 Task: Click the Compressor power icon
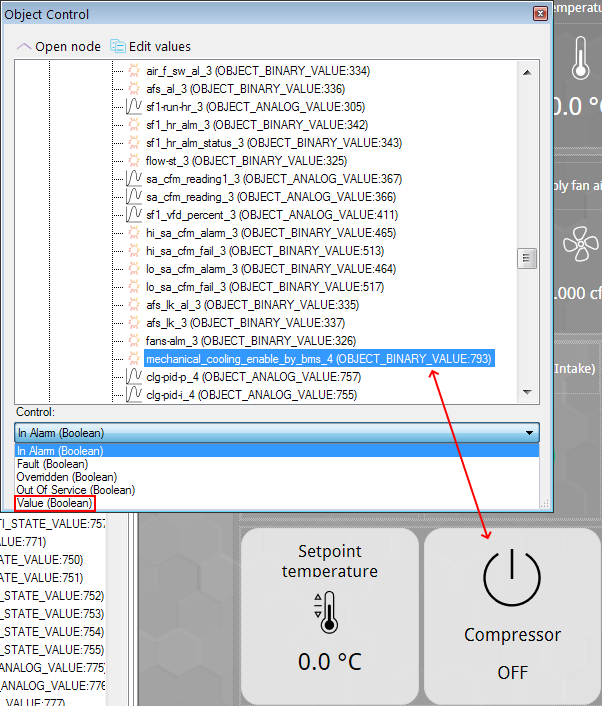tap(512, 577)
